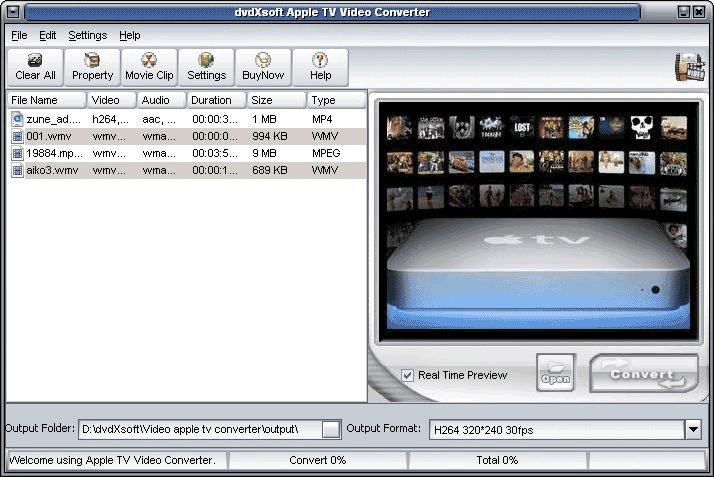Expand the Output Format dropdown arrow
The width and height of the screenshot is (714, 477).
coord(692,429)
